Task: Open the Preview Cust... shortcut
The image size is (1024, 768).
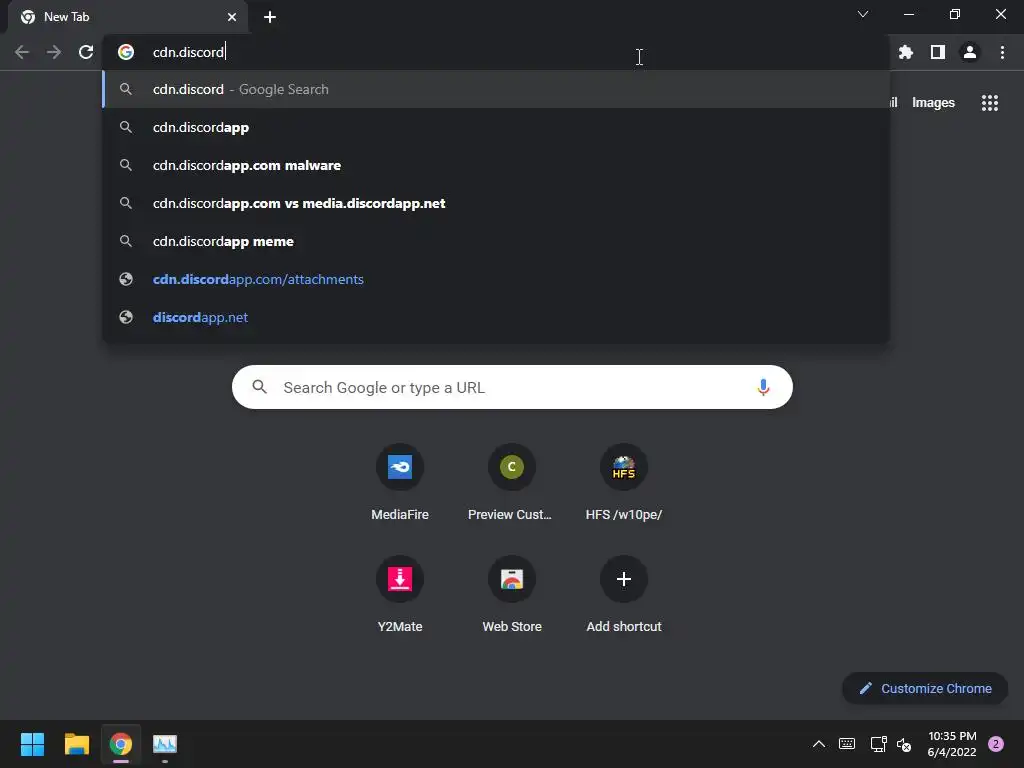Action: click(x=511, y=483)
